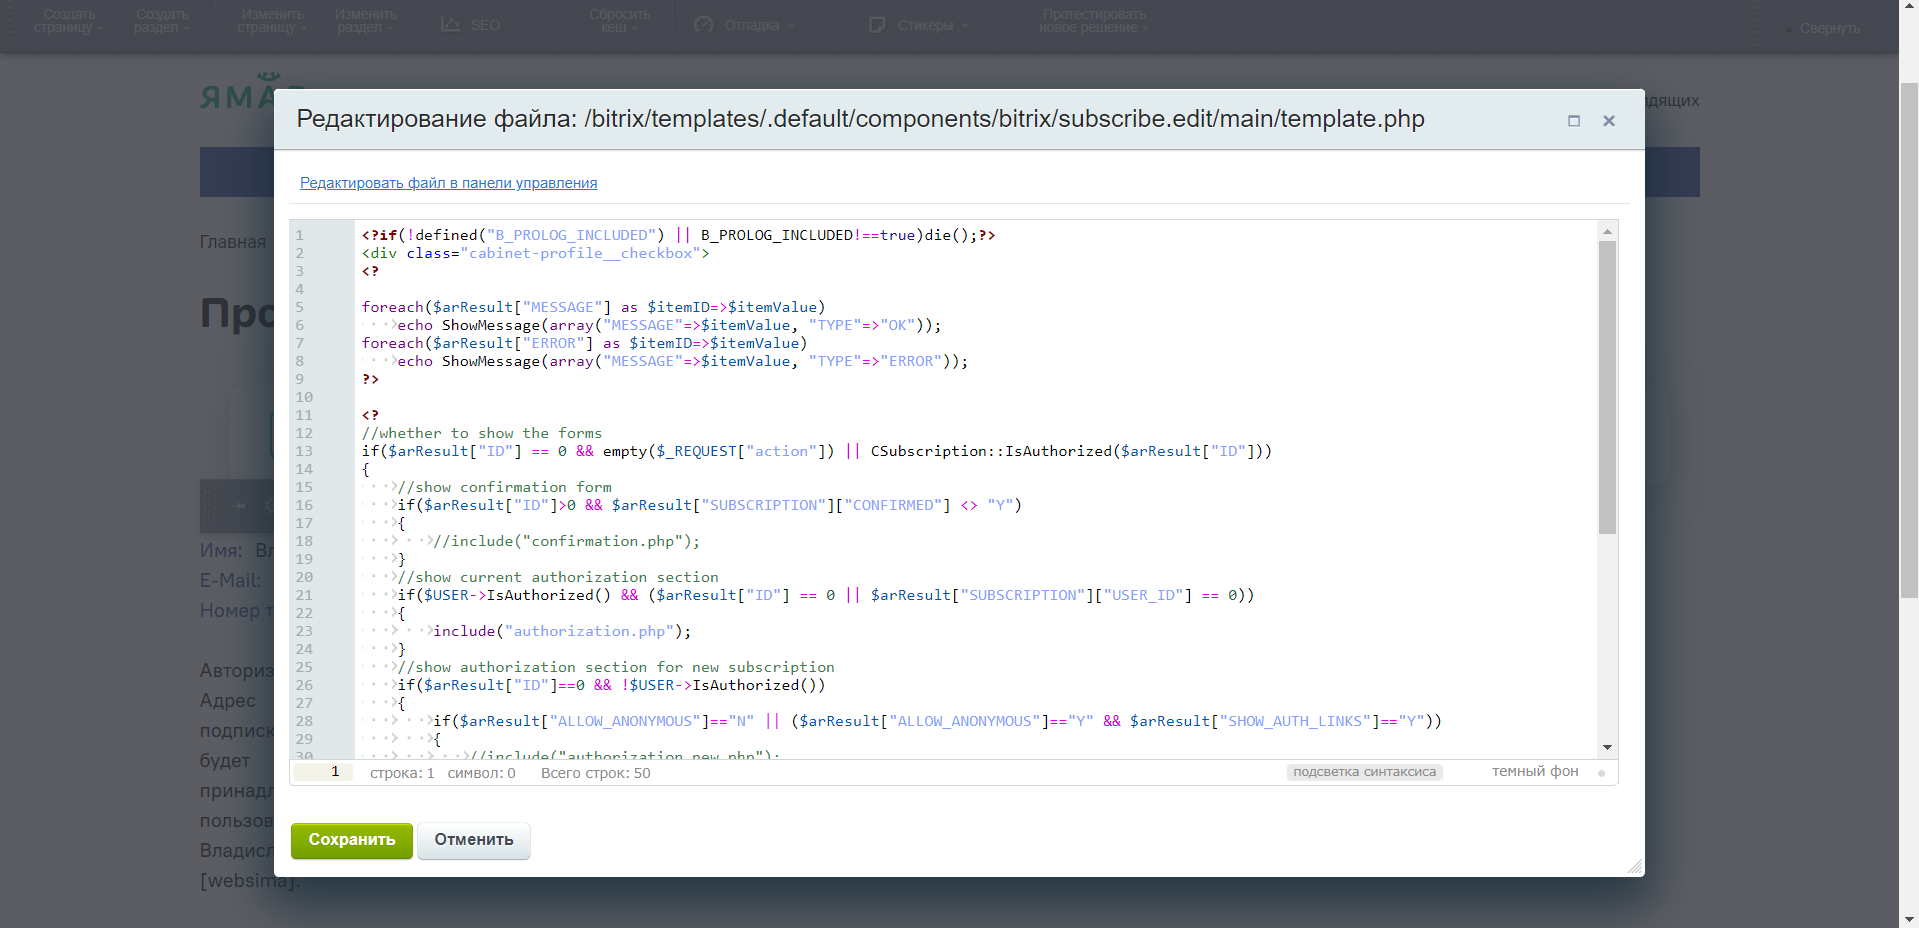The width and height of the screenshot is (1919, 928).
Task: Click "//show authorization section for new subscription" comment
Action: pos(616,668)
